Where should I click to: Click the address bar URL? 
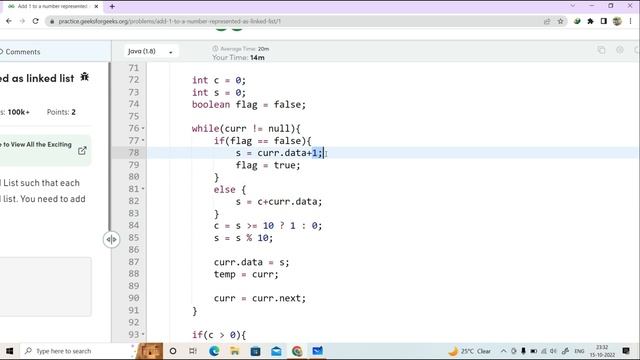pos(169,21)
